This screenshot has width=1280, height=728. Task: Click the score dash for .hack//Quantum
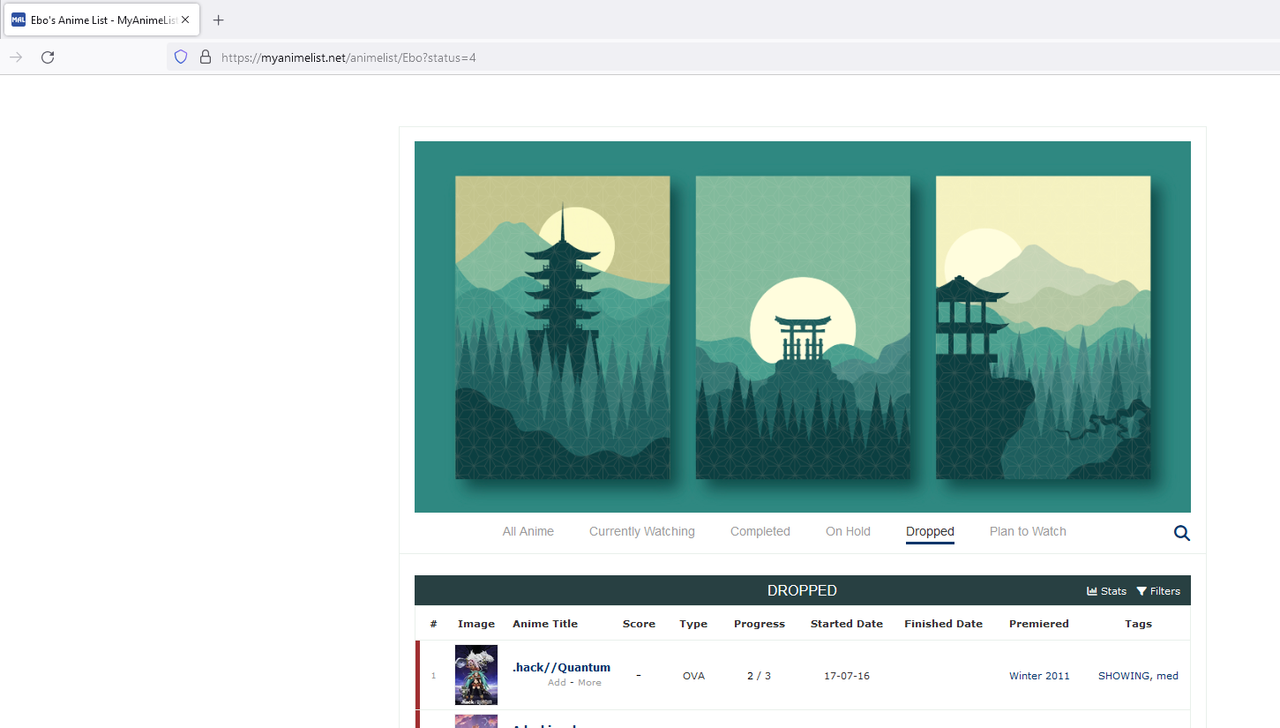[x=639, y=675]
